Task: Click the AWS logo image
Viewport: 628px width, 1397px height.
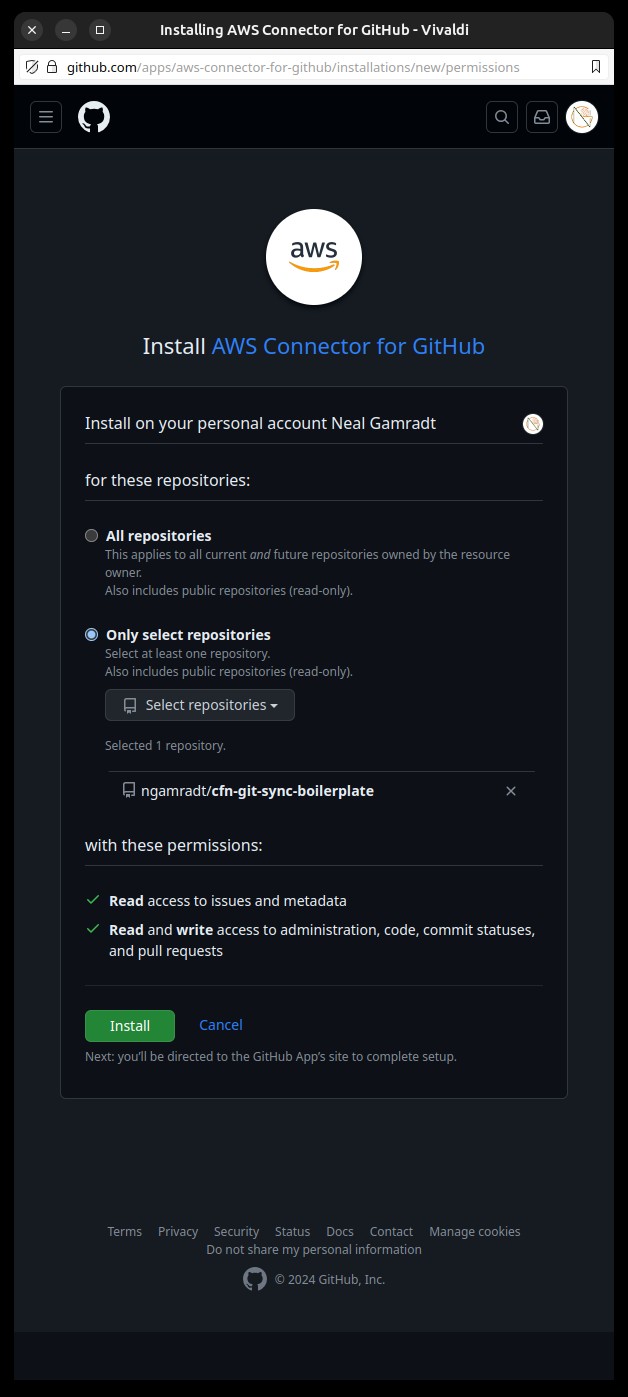Action: pos(314,257)
